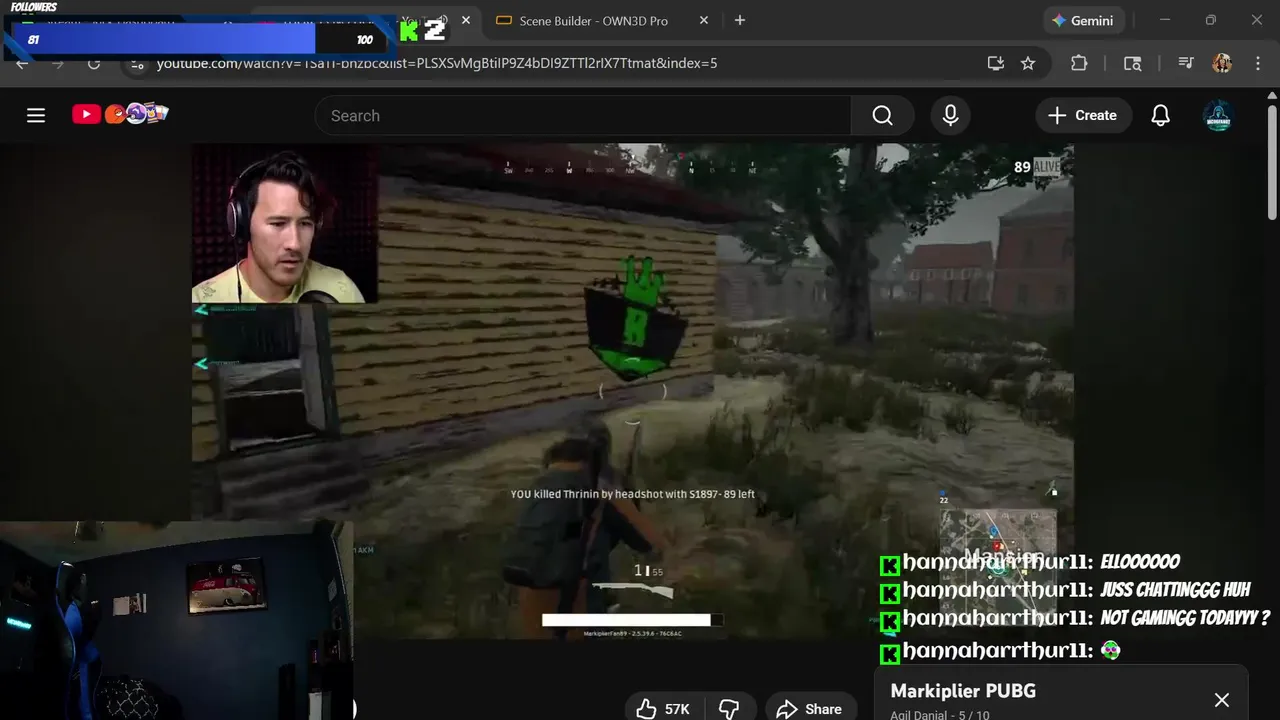
Task: Open the YouTube hamburger guide menu
Action: (36, 115)
